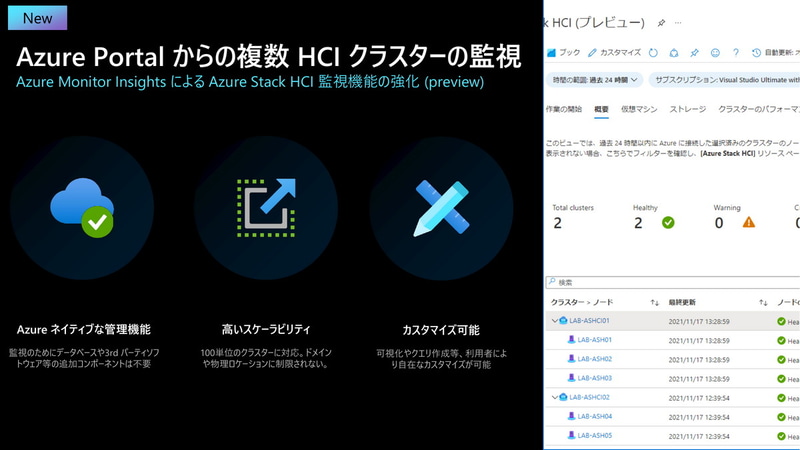This screenshot has width=800, height=450.
Task: Collapse the LAB-ASHCI02 cluster row
Action: click(x=555, y=397)
